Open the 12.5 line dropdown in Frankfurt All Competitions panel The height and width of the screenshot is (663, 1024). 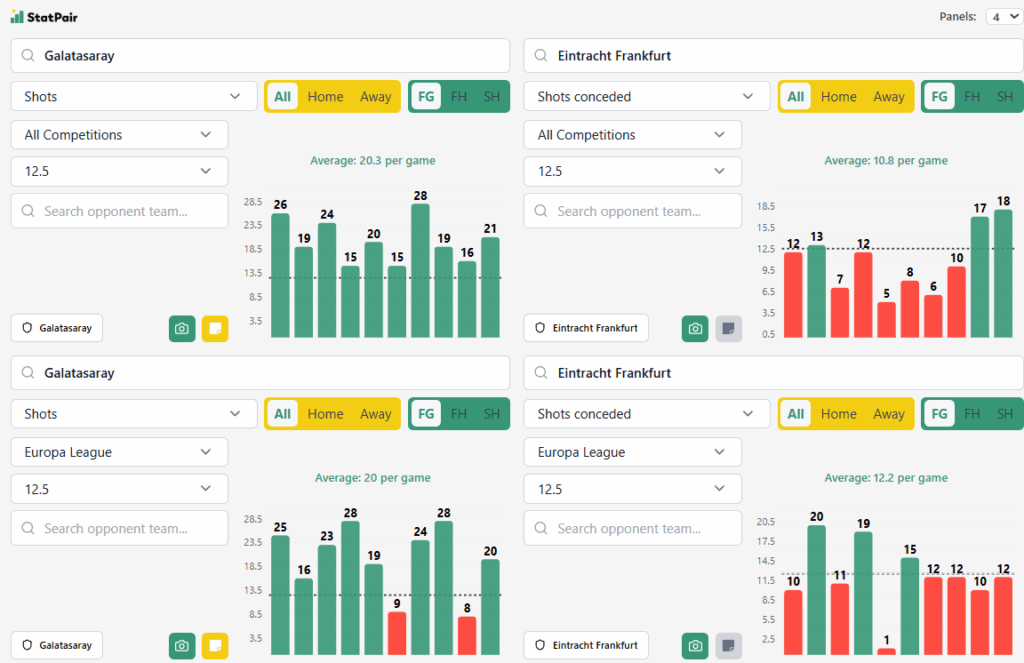pos(632,172)
